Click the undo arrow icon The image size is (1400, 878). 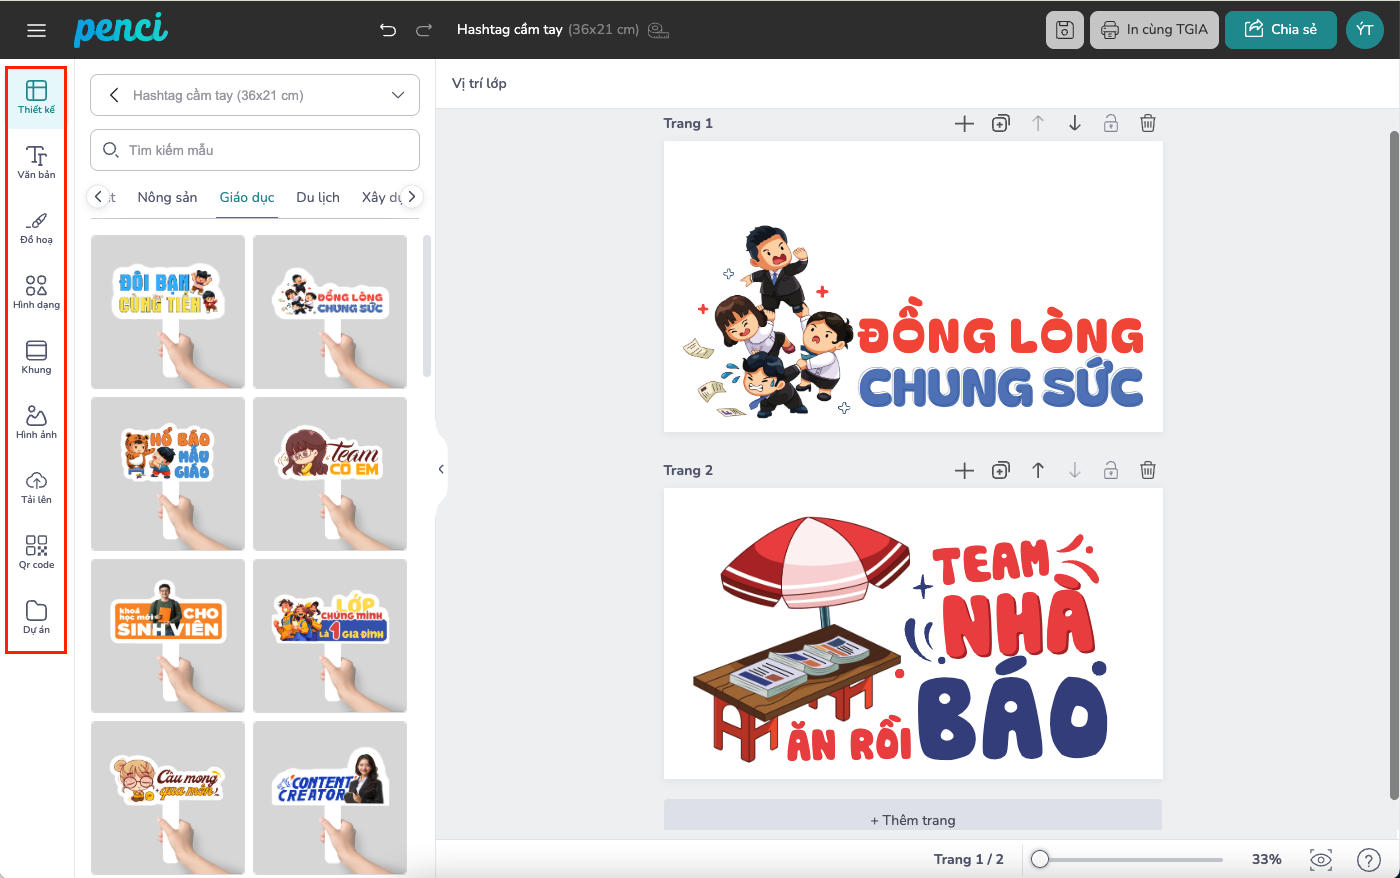tap(388, 30)
